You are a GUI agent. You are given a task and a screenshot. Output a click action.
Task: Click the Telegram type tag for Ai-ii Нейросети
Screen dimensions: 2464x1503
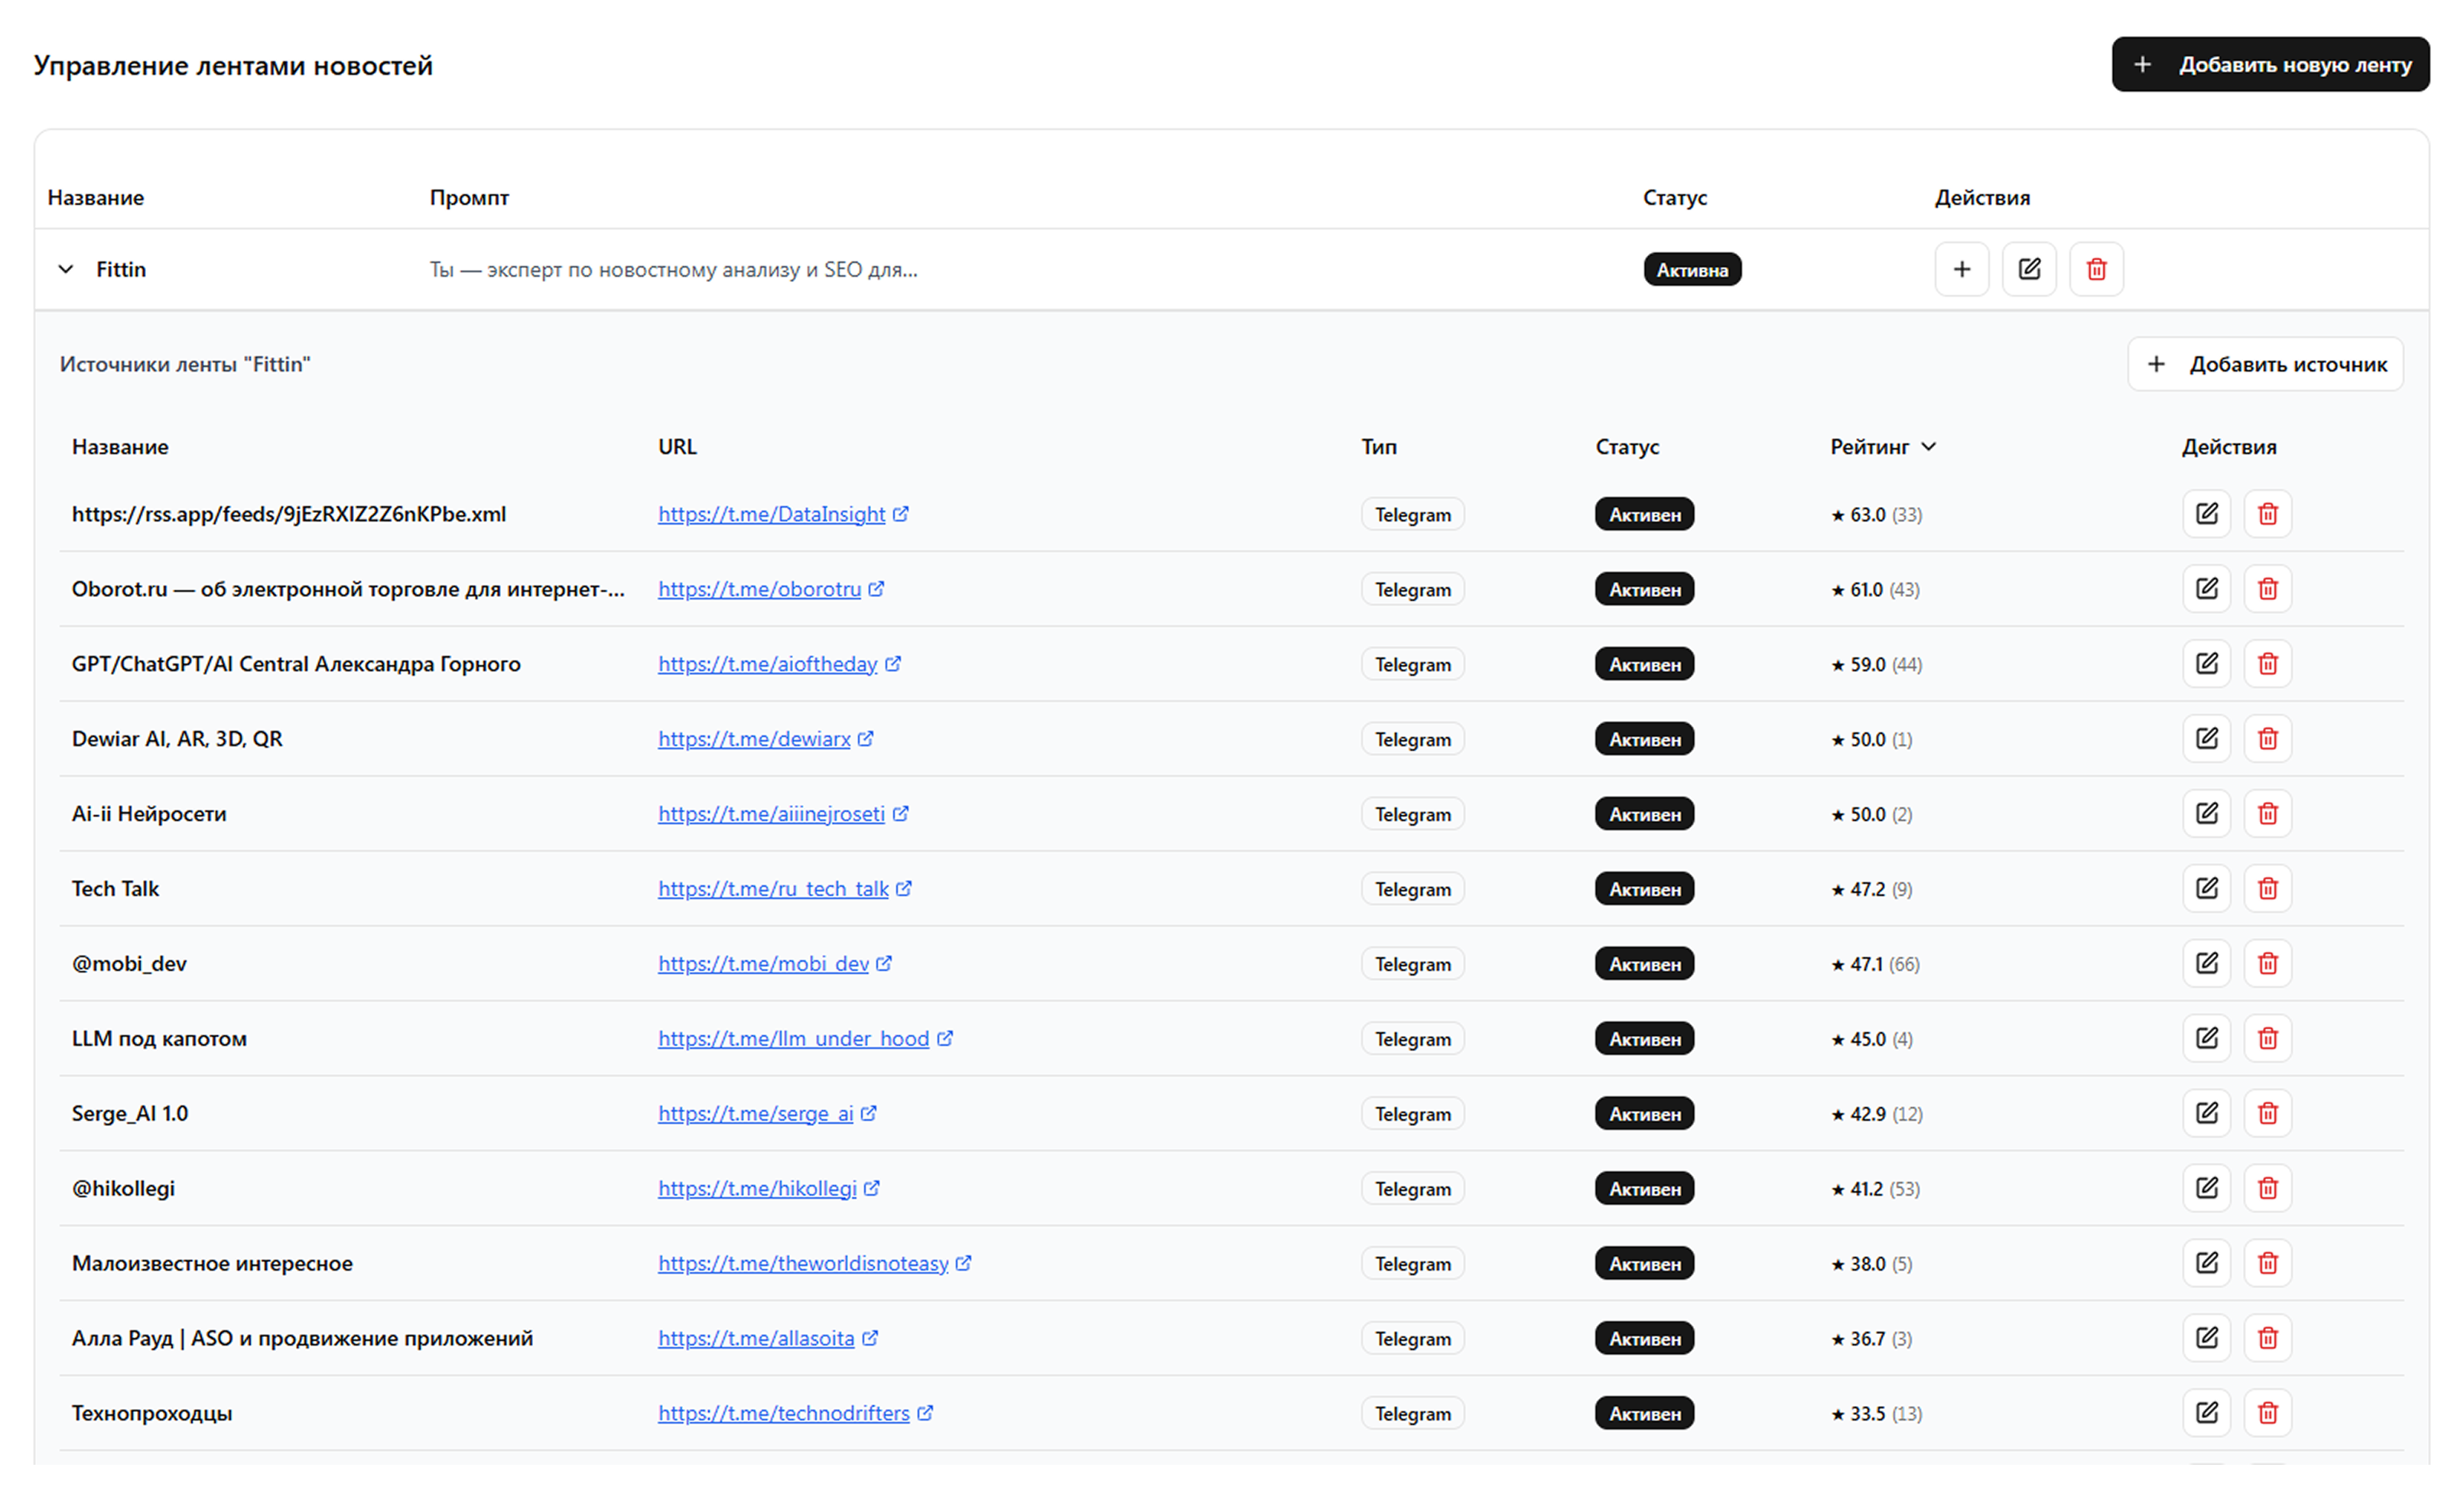tap(1412, 814)
